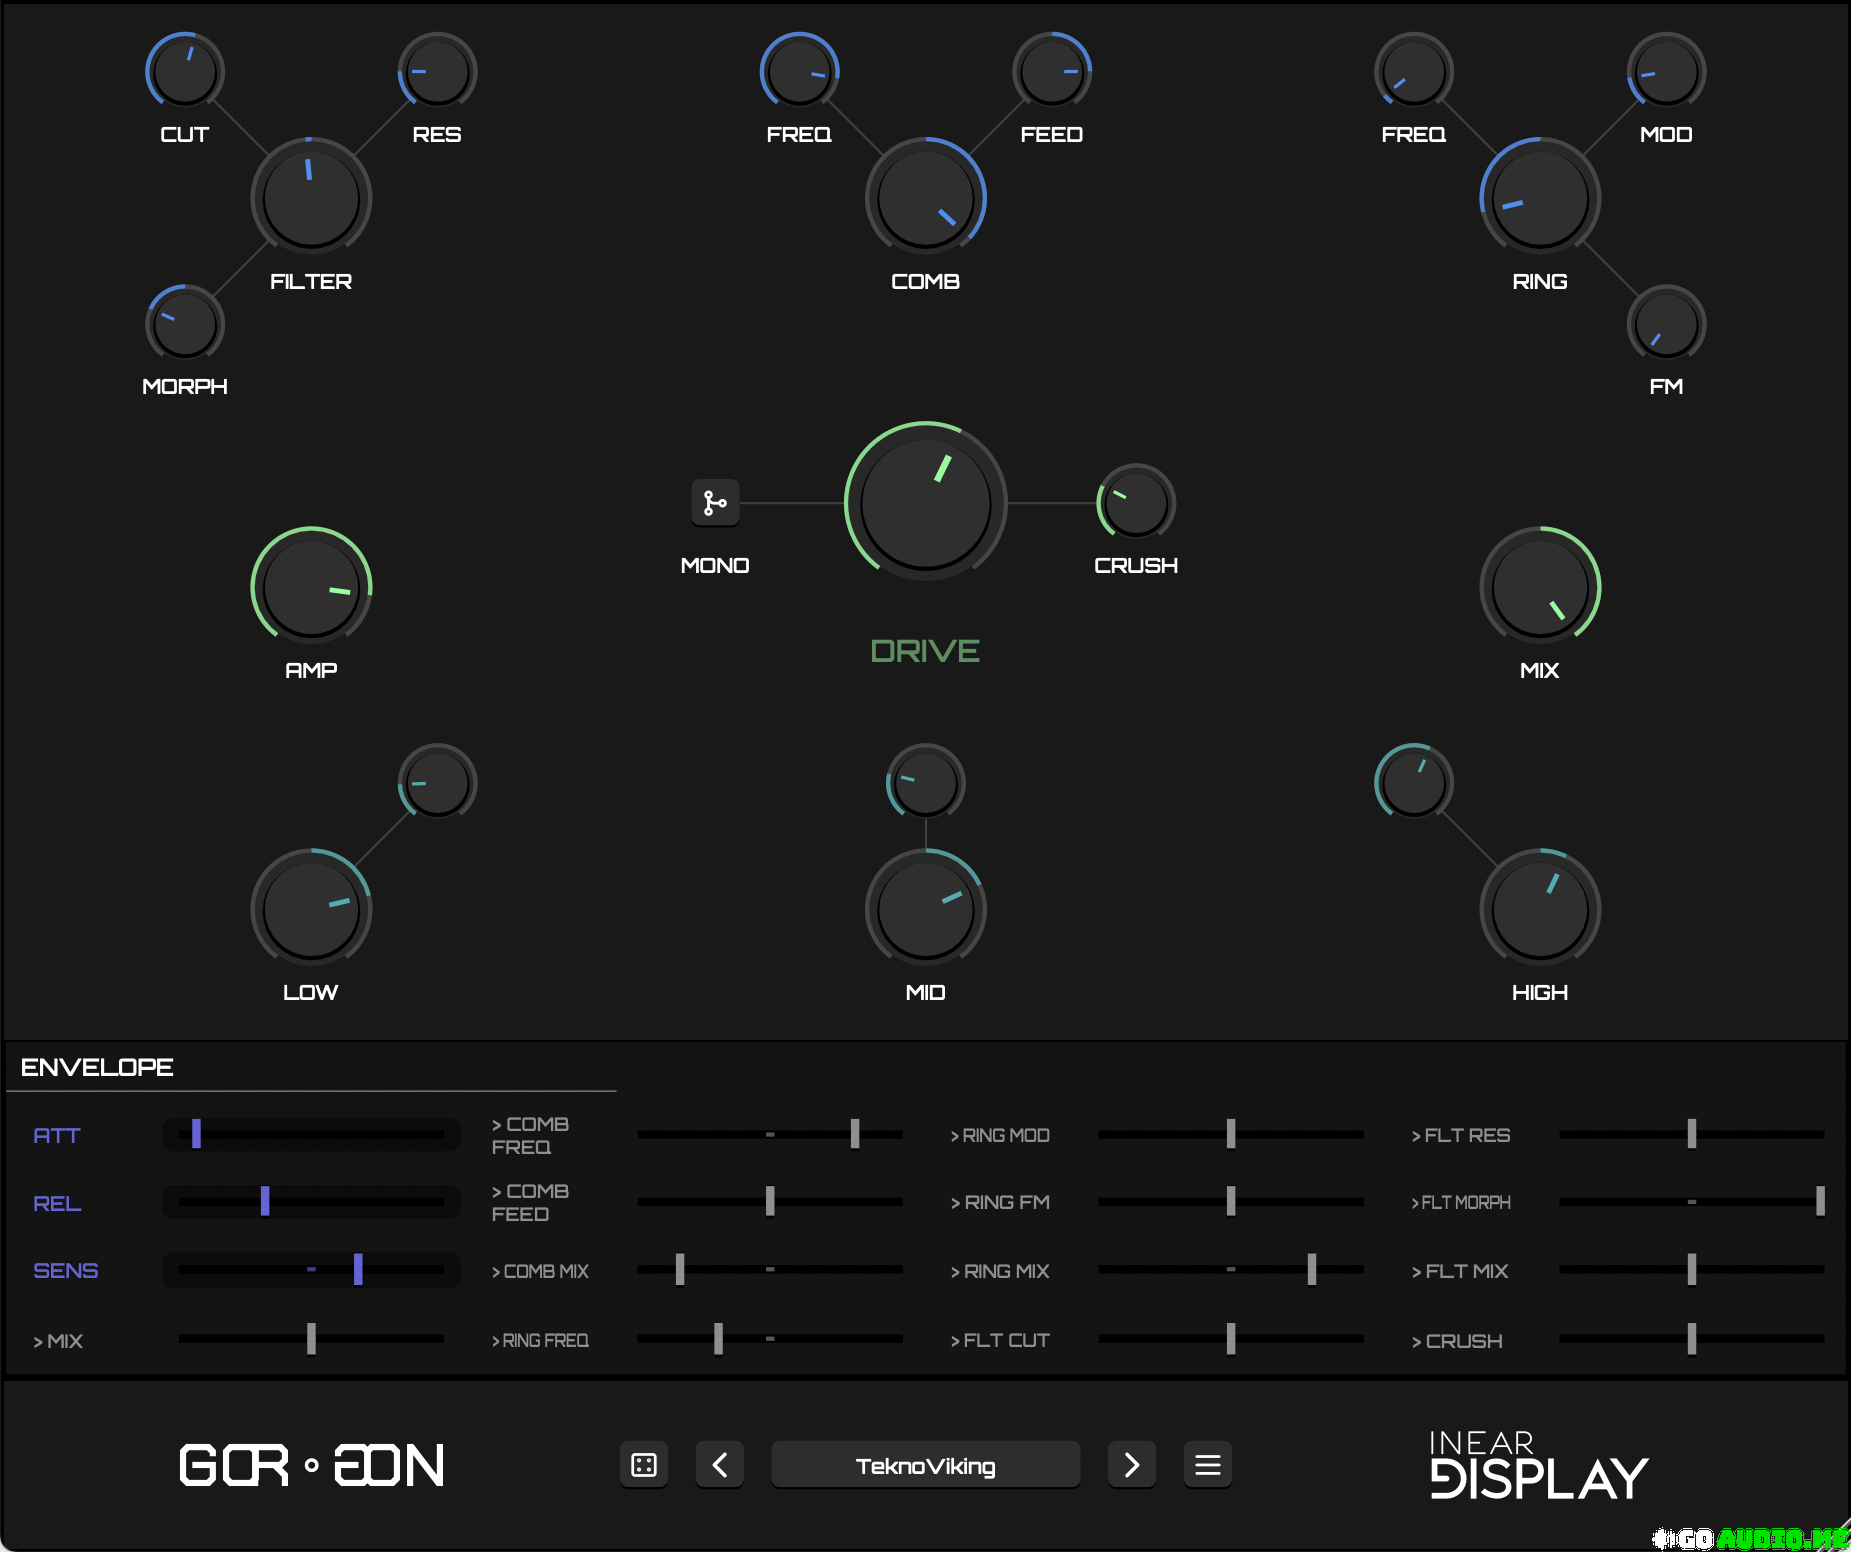Click the envelope REL slider
The image size is (1851, 1552).
(x=311, y=1201)
